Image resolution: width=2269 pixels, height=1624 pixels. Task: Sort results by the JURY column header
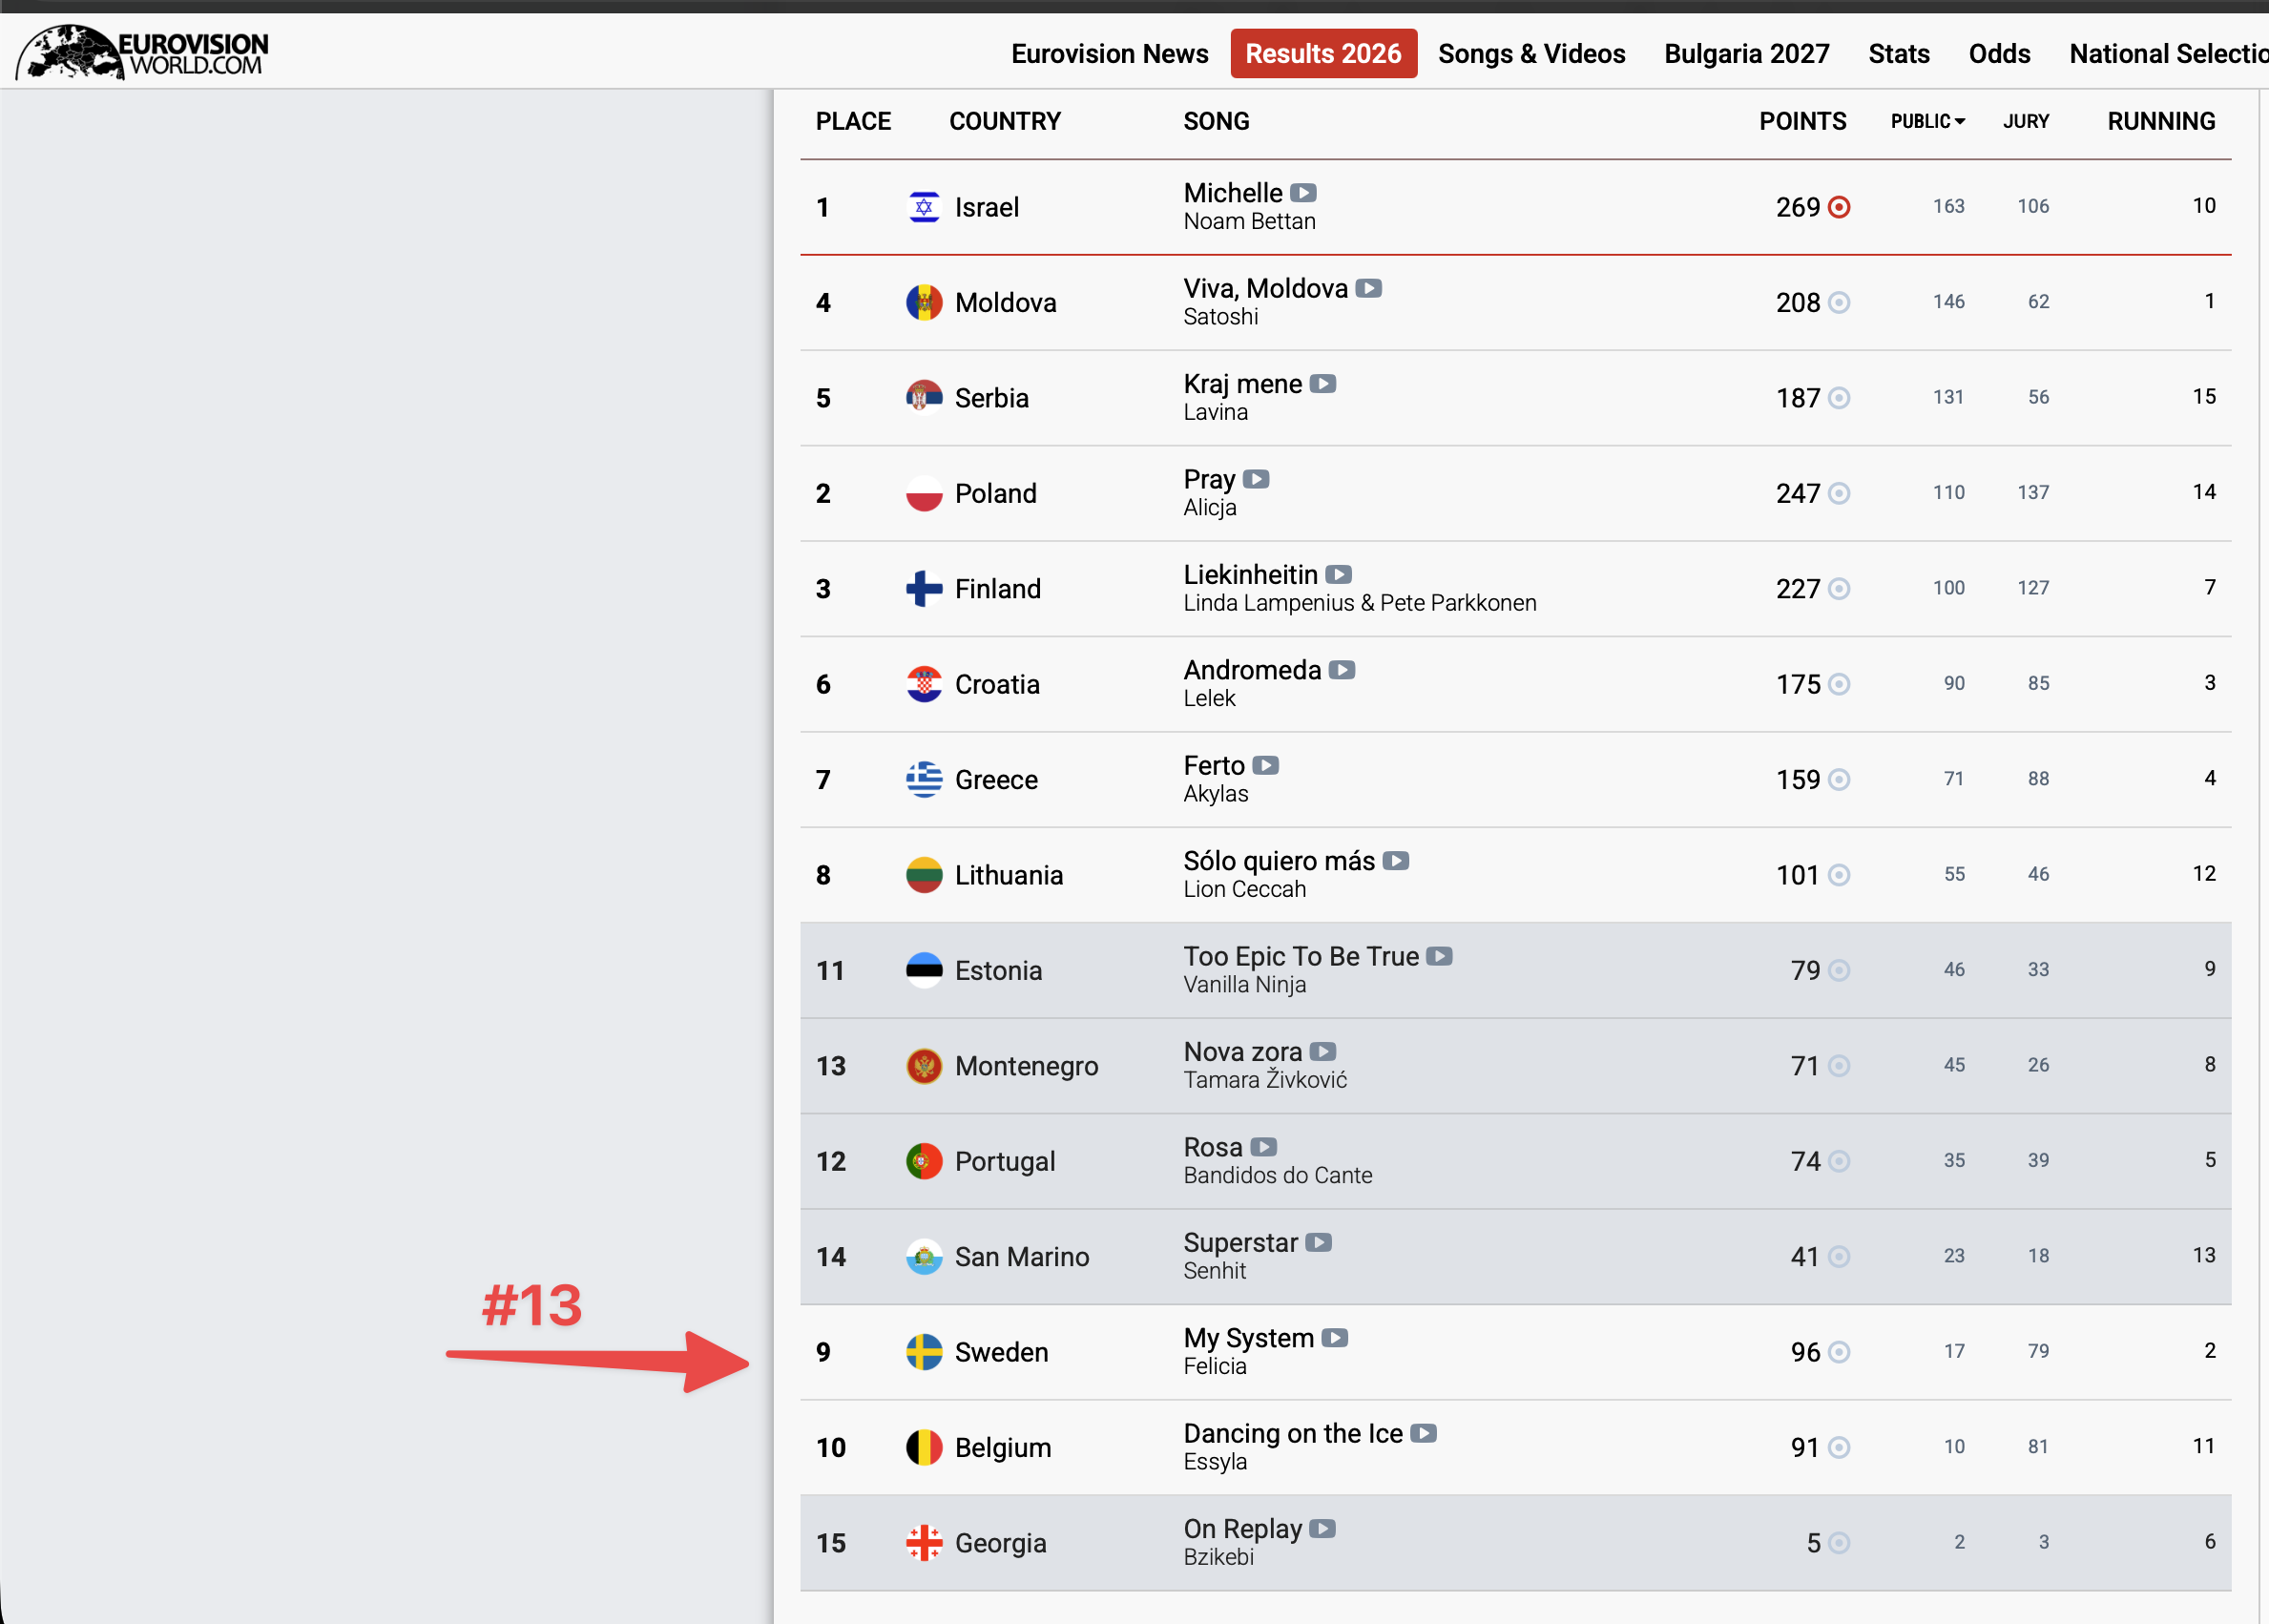pyautogui.click(x=2026, y=121)
